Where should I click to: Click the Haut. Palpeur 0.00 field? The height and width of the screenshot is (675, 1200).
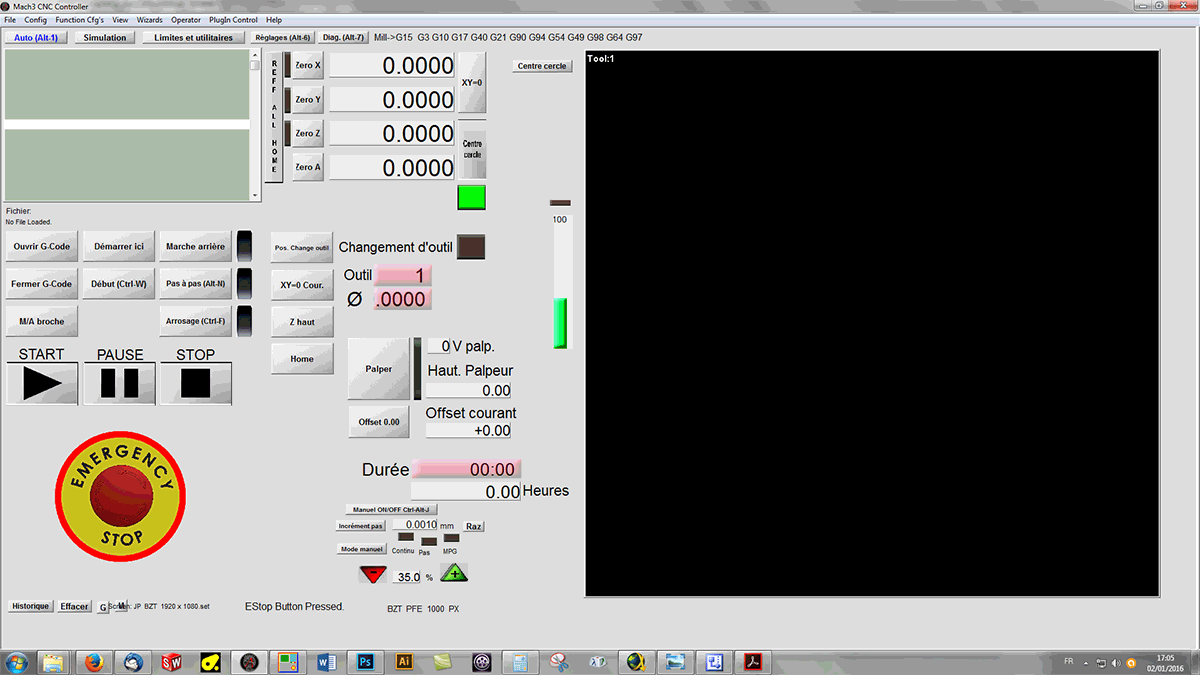point(469,390)
